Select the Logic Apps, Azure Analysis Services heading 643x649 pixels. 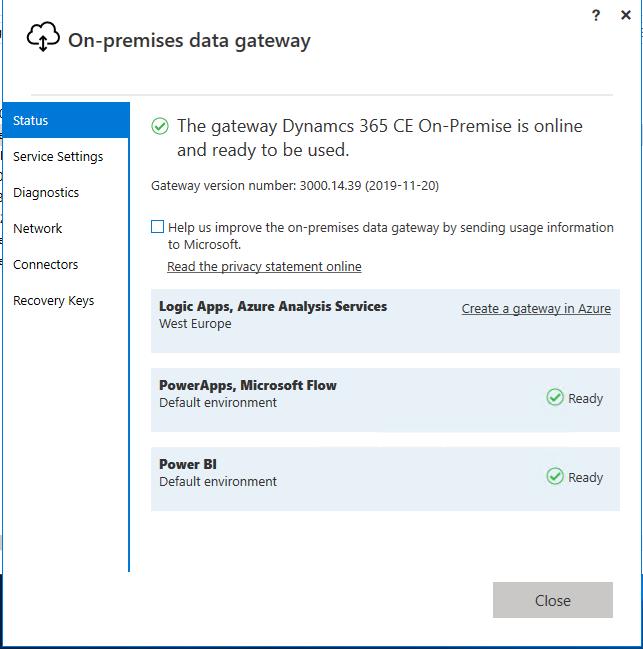coord(273,306)
